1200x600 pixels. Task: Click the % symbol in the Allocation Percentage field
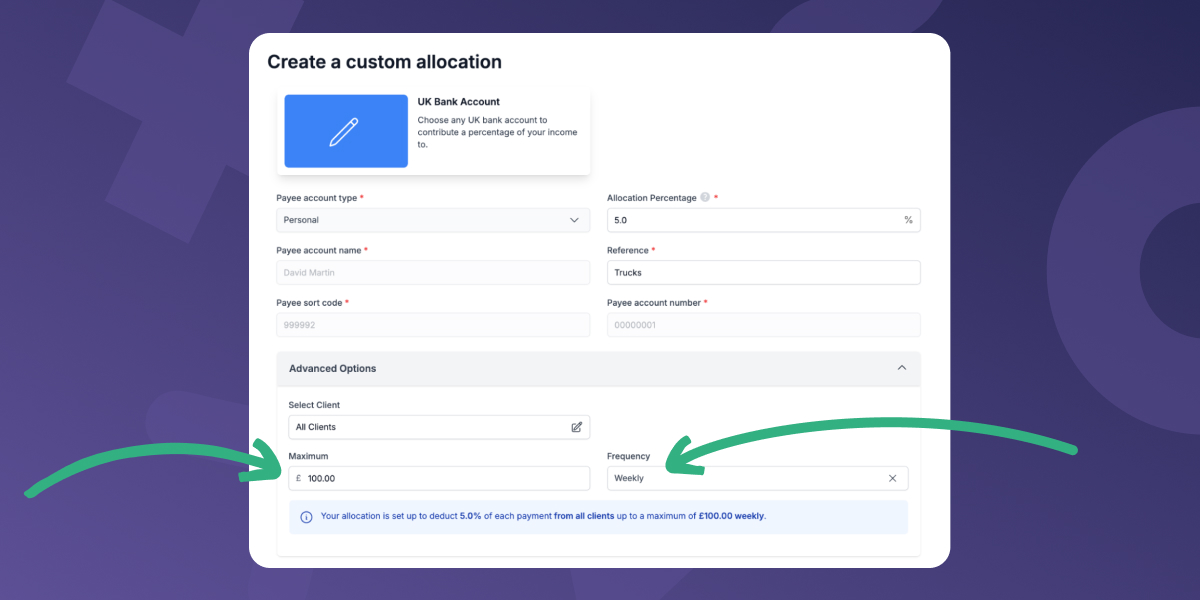tap(906, 220)
